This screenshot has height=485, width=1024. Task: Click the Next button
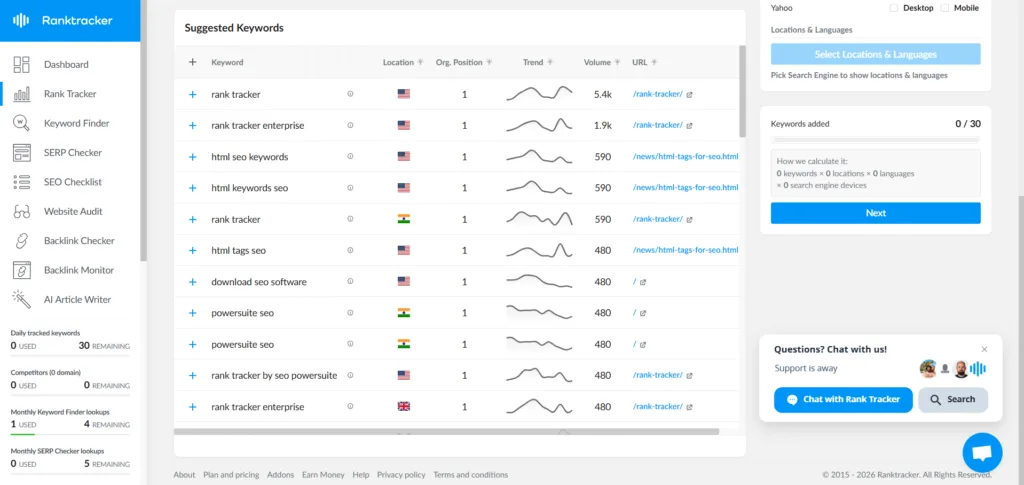[x=875, y=213]
